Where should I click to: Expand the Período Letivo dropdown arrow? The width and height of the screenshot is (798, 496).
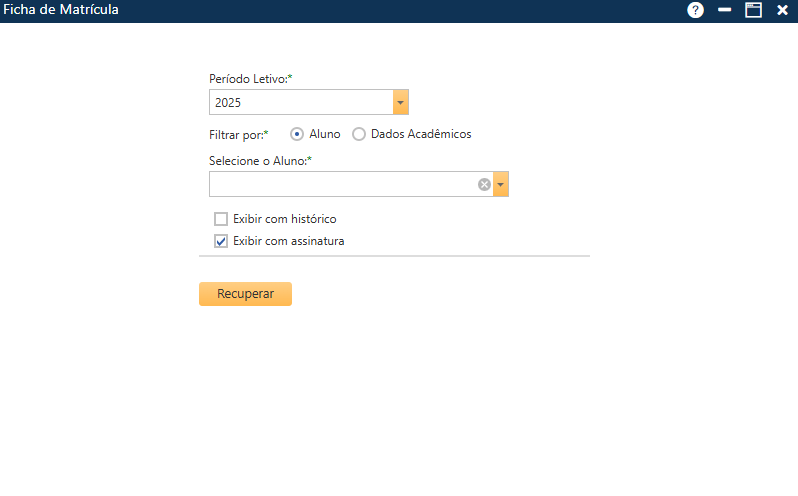pos(401,102)
